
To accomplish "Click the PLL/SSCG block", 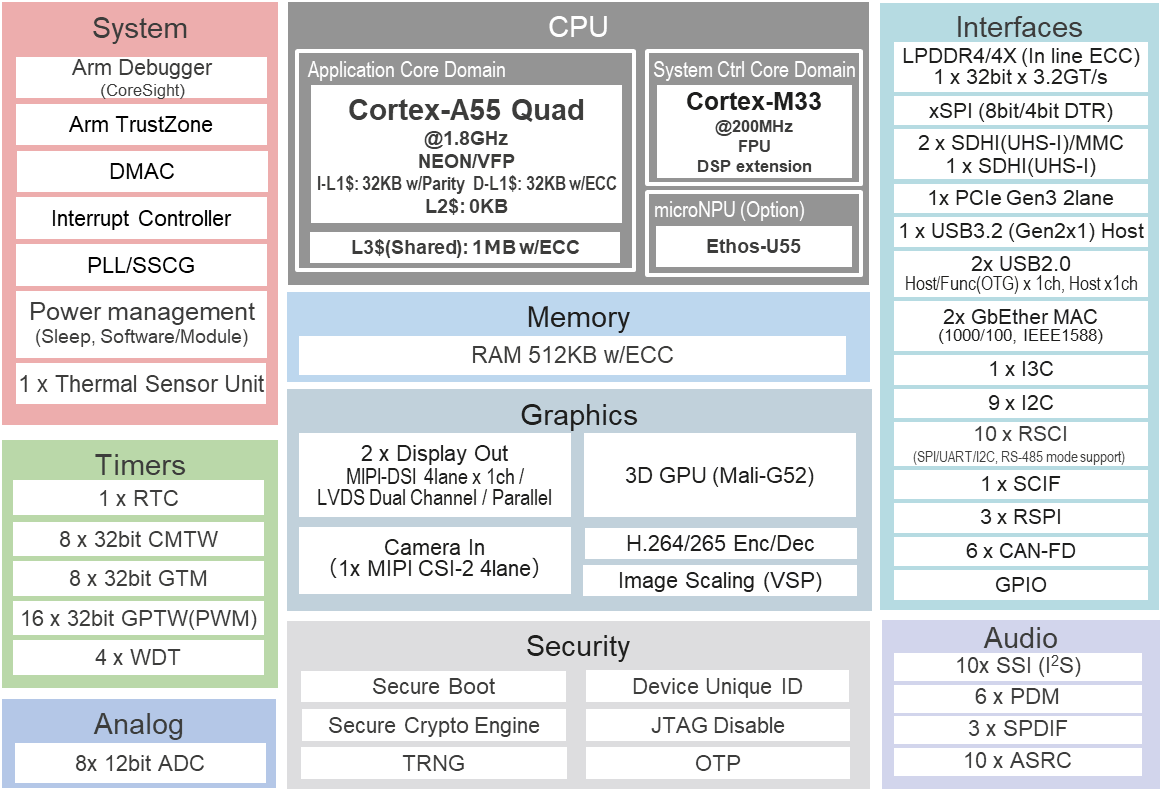I will (x=141, y=265).
